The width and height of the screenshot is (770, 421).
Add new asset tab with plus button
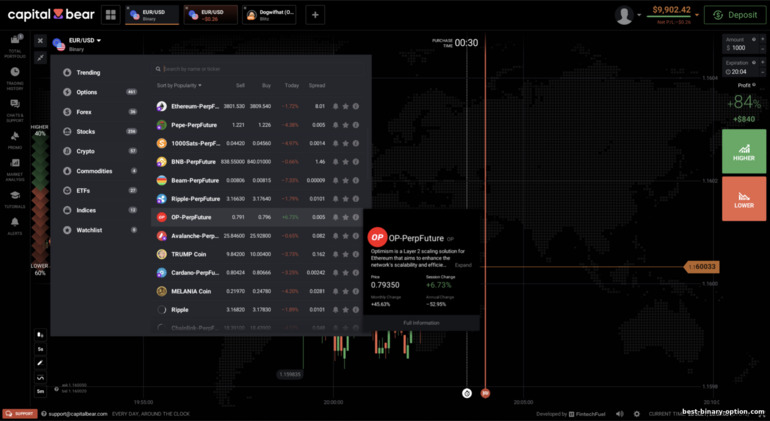pos(315,15)
